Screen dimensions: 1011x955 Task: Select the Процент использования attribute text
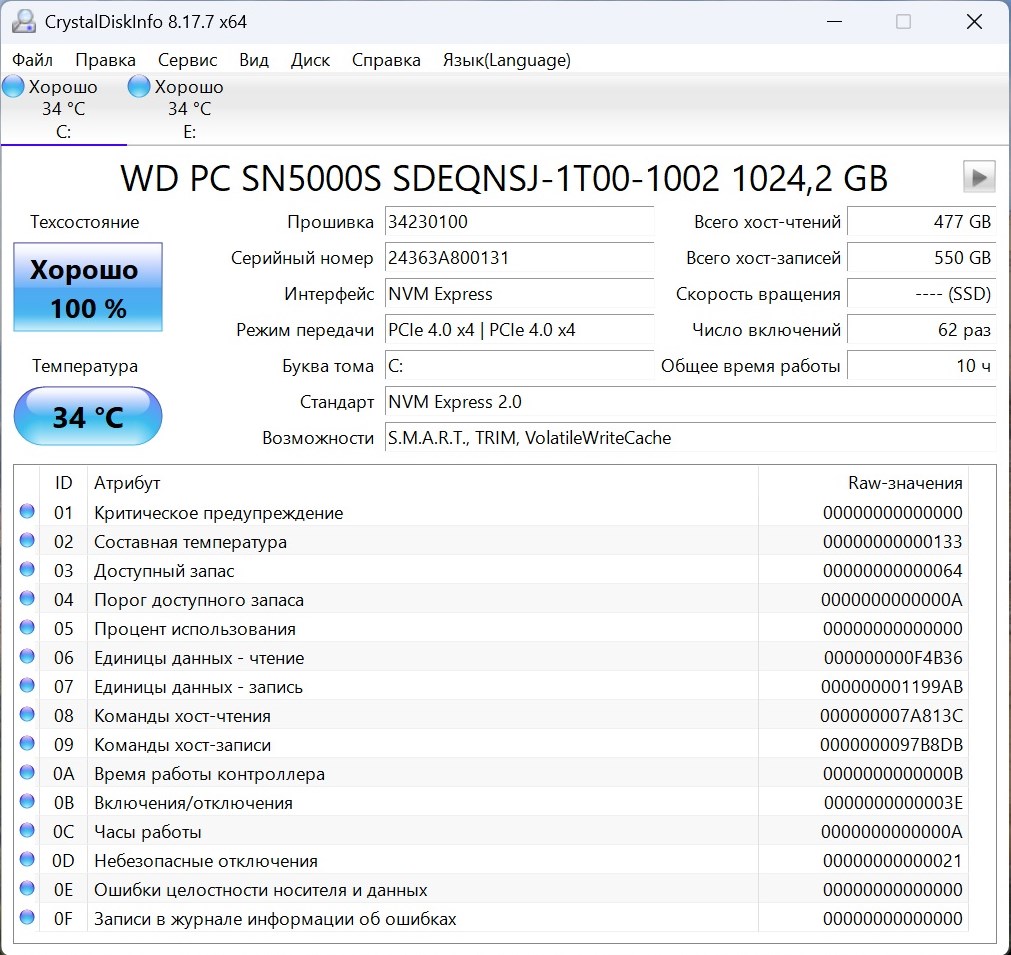195,629
